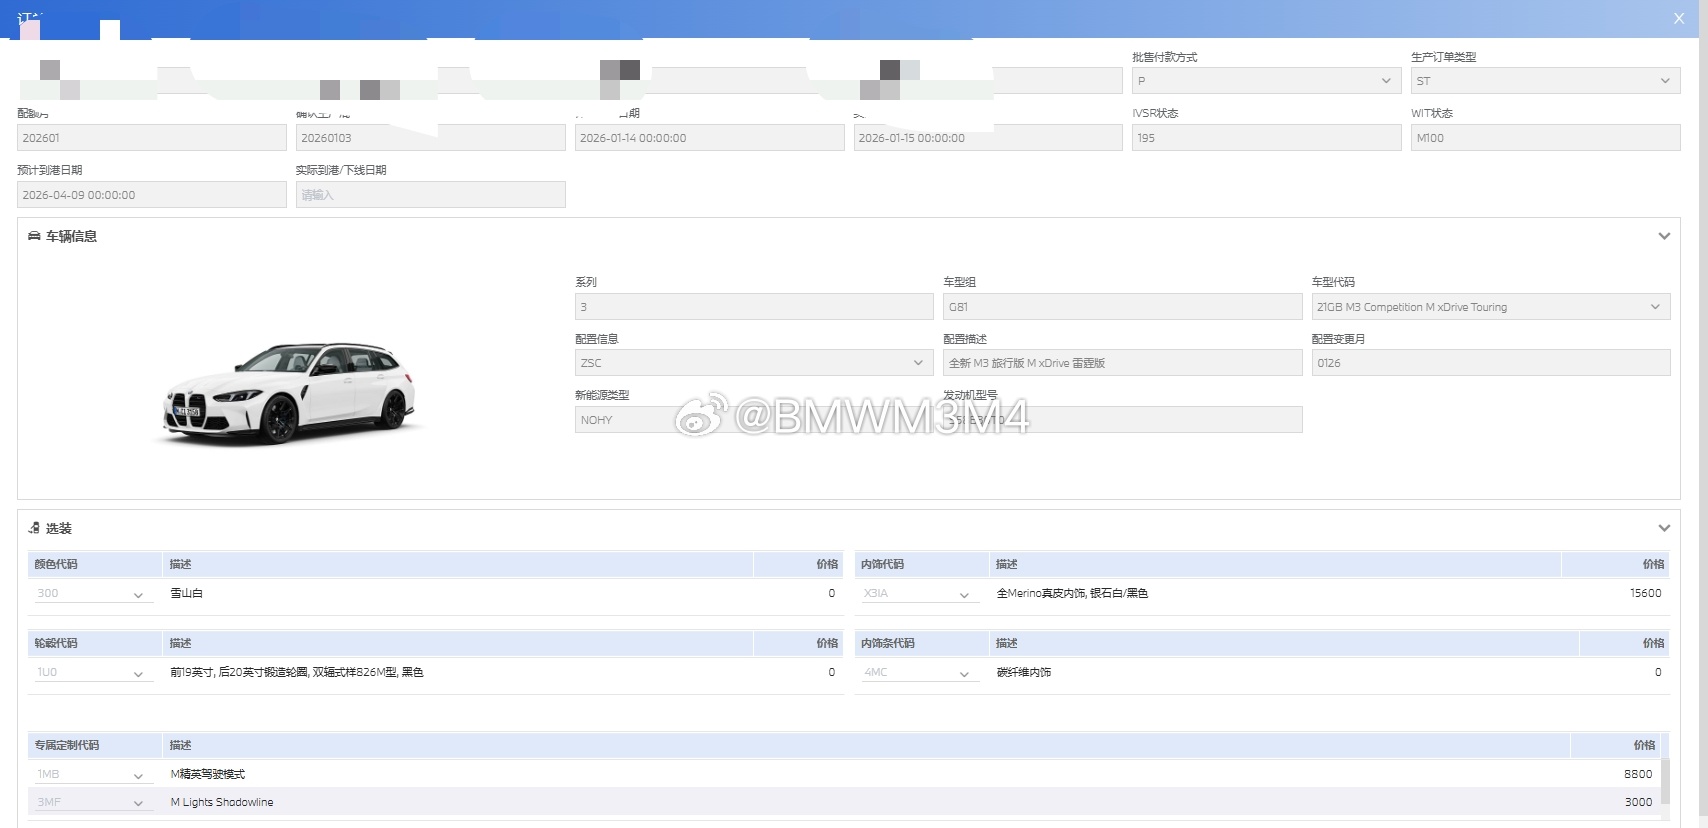This screenshot has height=828, width=1708.
Task: Open the 轮毂代码 1U0 dropdown
Action: [92, 673]
